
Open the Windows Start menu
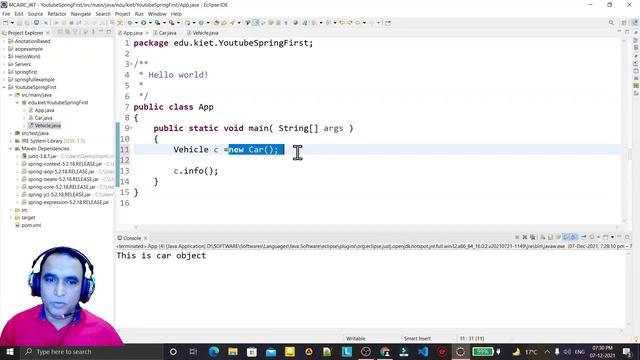[x=9, y=351]
